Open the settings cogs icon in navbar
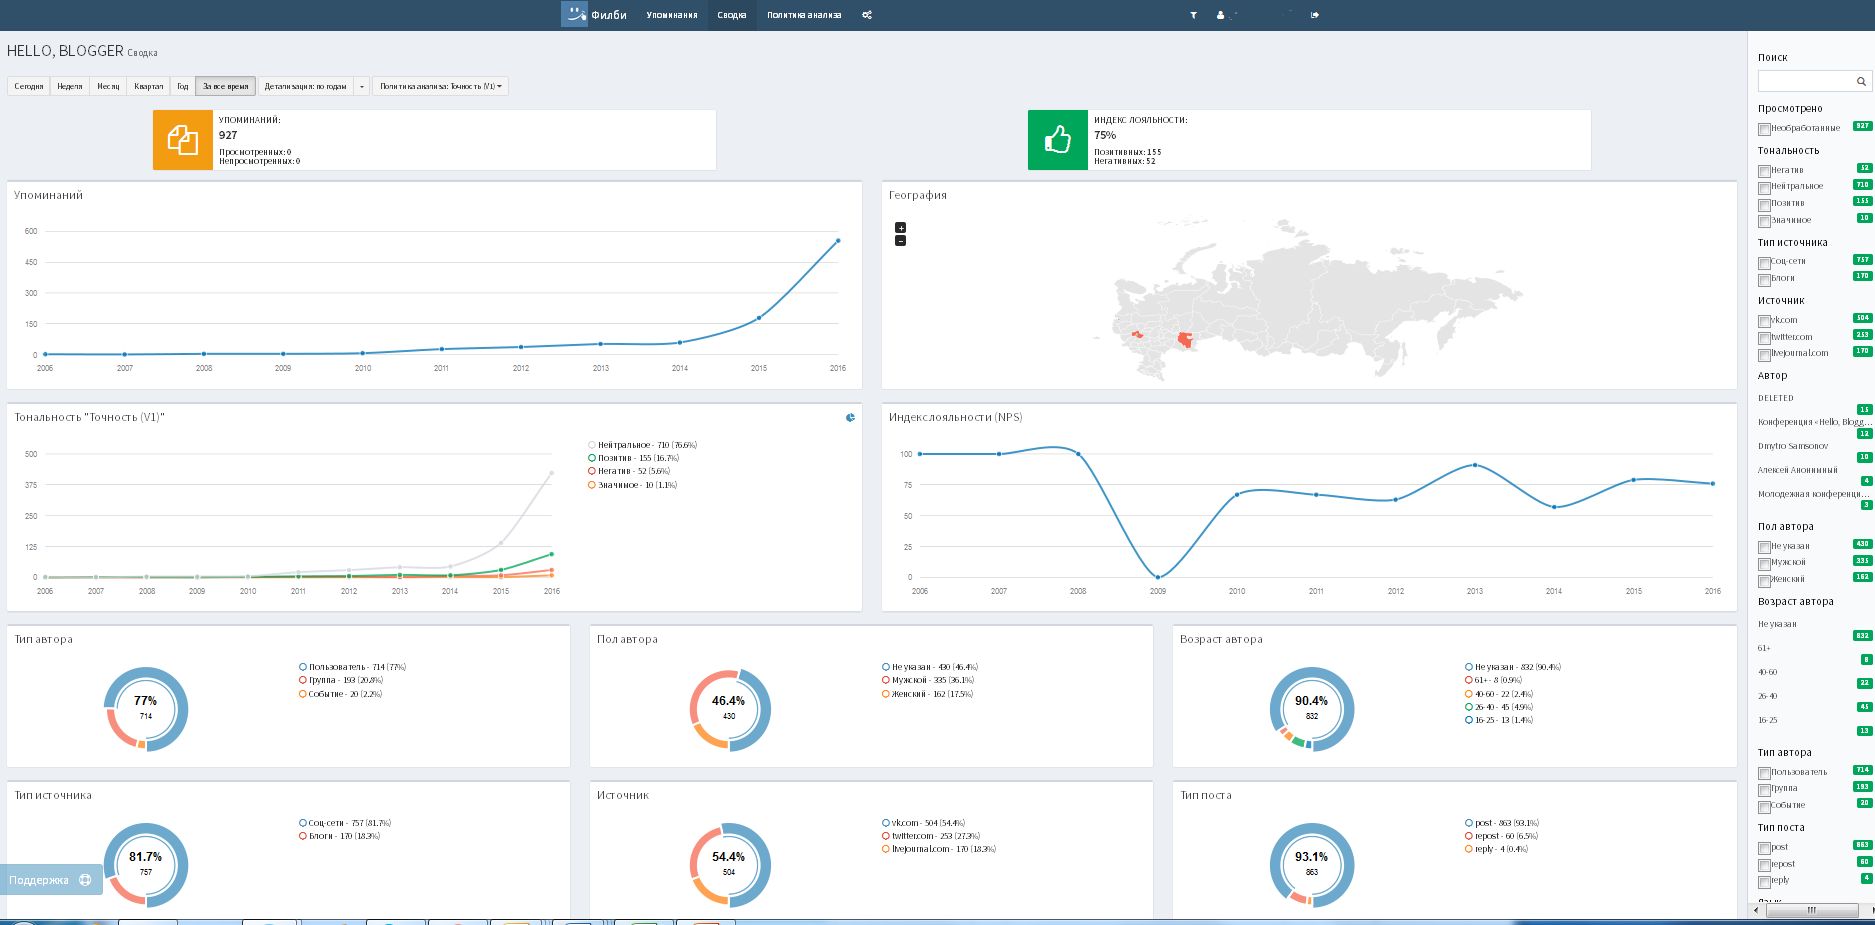Screen dimensions: 1875x925 point(867,15)
